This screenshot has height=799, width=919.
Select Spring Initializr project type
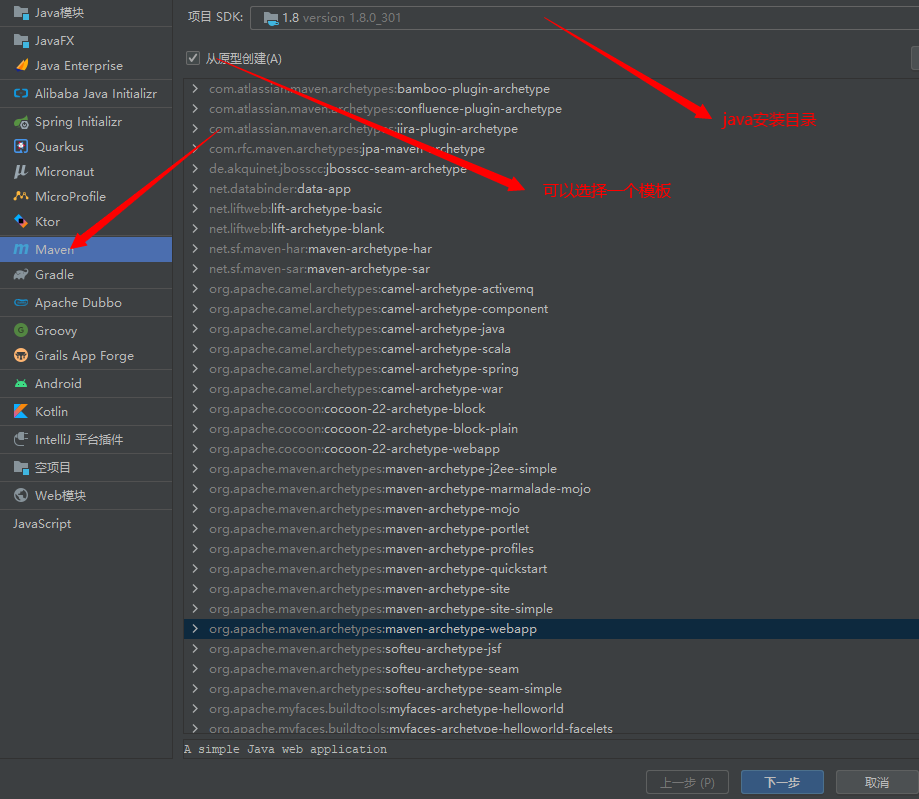(86, 122)
